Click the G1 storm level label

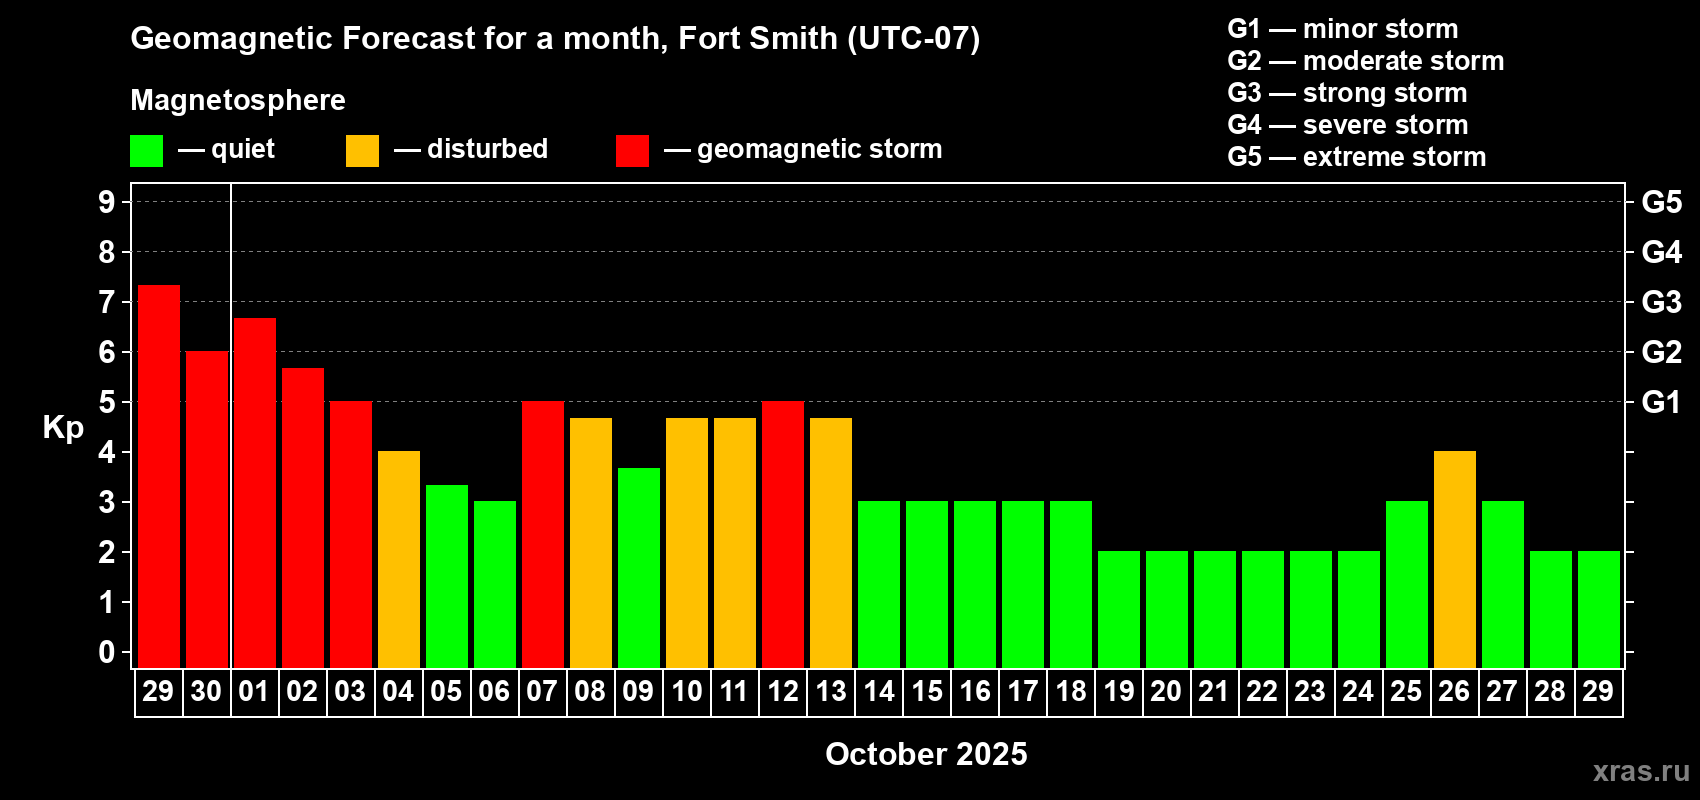[1661, 402]
